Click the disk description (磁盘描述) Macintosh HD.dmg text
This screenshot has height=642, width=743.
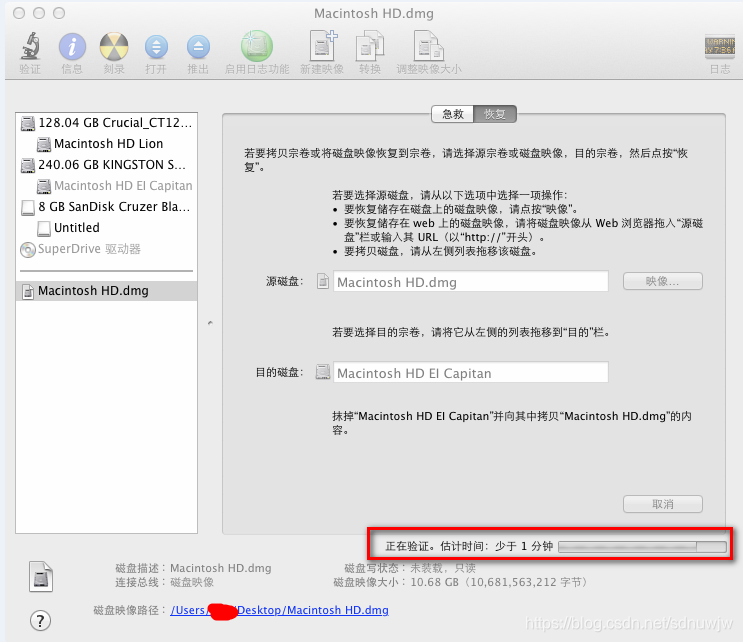click(220, 568)
